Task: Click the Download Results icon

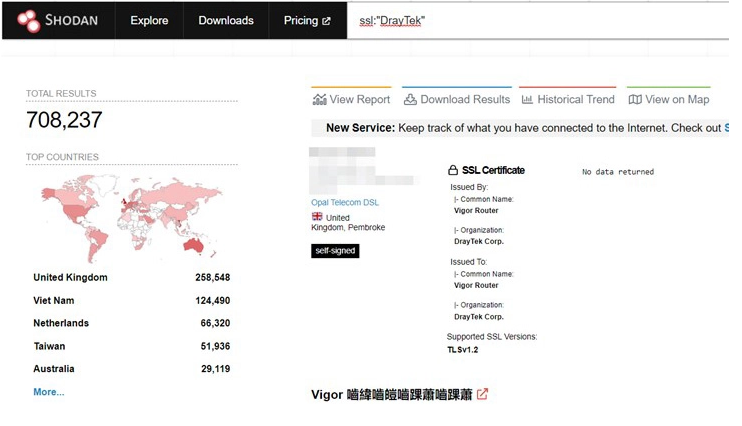Action: pyautogui.click(x=410, y=99)
